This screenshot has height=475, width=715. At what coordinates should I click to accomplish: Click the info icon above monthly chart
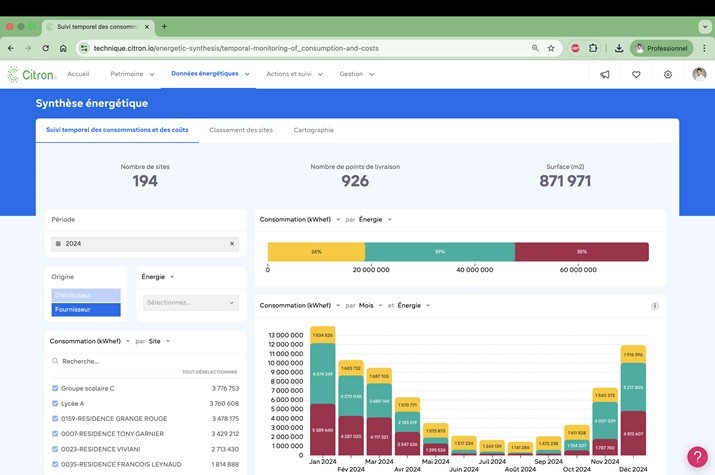tap(655, 306)
